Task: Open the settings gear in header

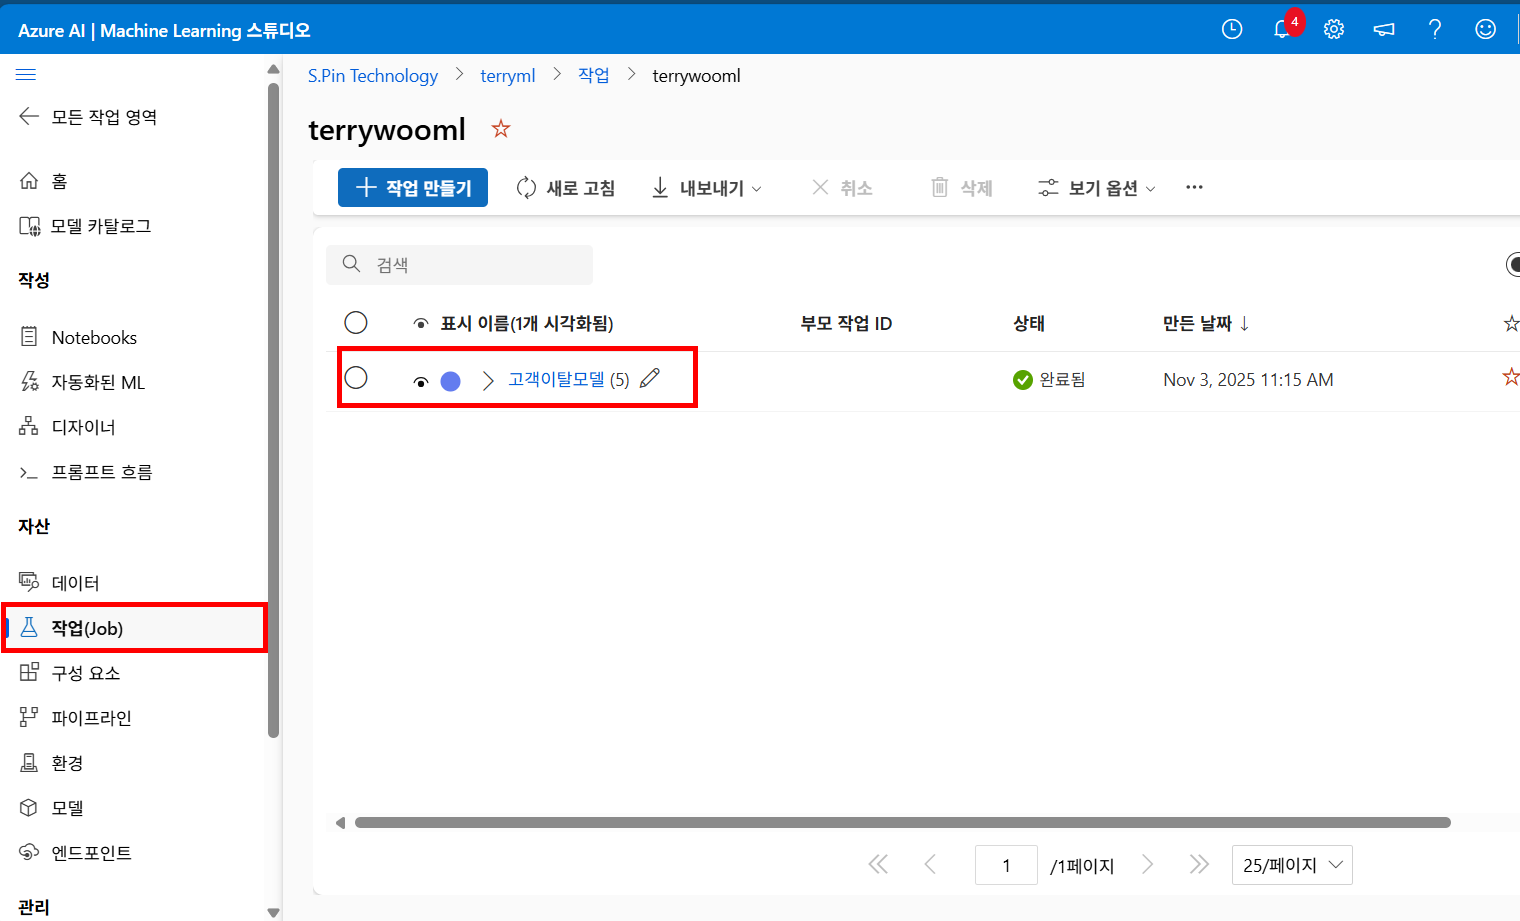Action: click(x=1334, y=30)
